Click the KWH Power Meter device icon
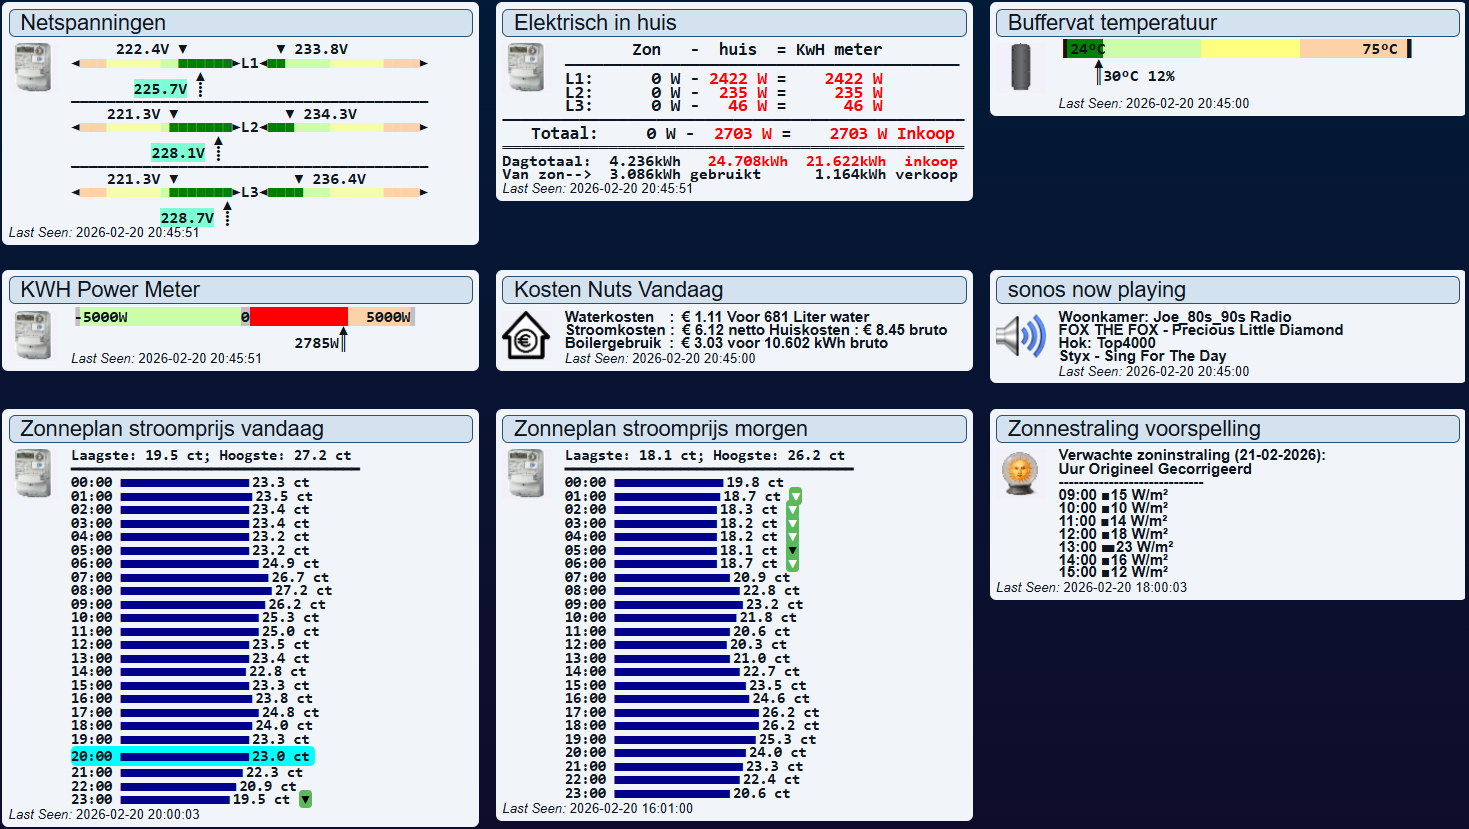The image size is (1469, 829). [x=32, y=334]
